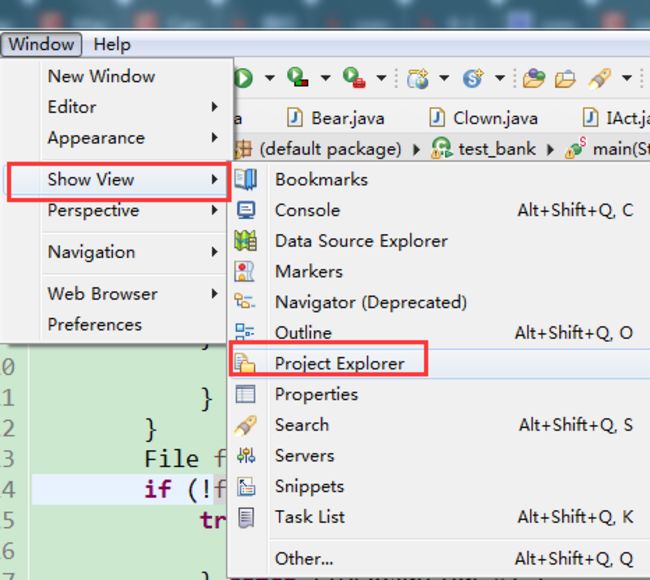Viewport: 650px width, 580px height.
Task: Open the Coverage dropdown arrow
Action: (x=325, y=78)
